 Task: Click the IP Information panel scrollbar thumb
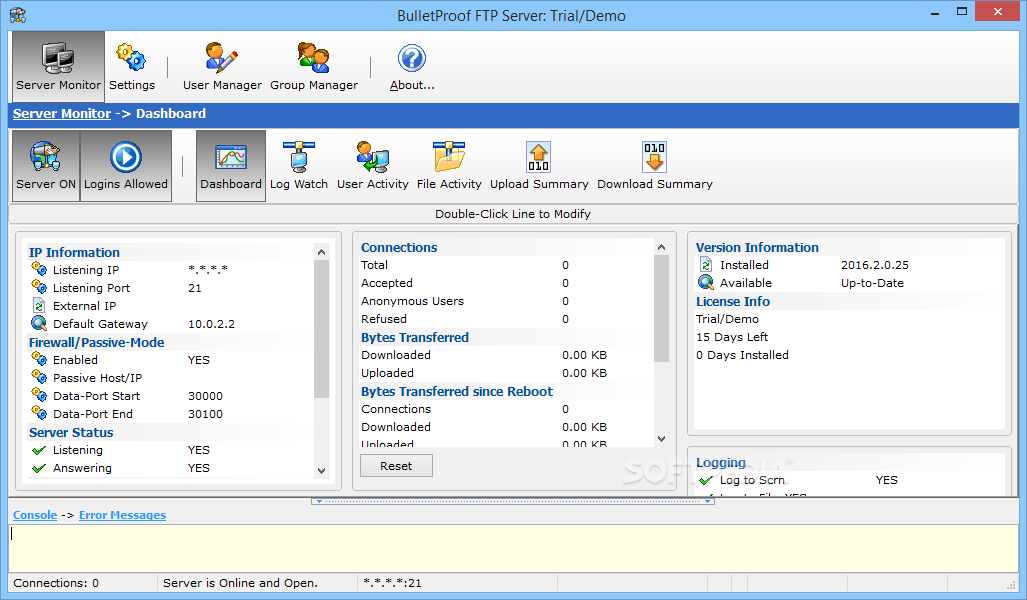[322, 329]
